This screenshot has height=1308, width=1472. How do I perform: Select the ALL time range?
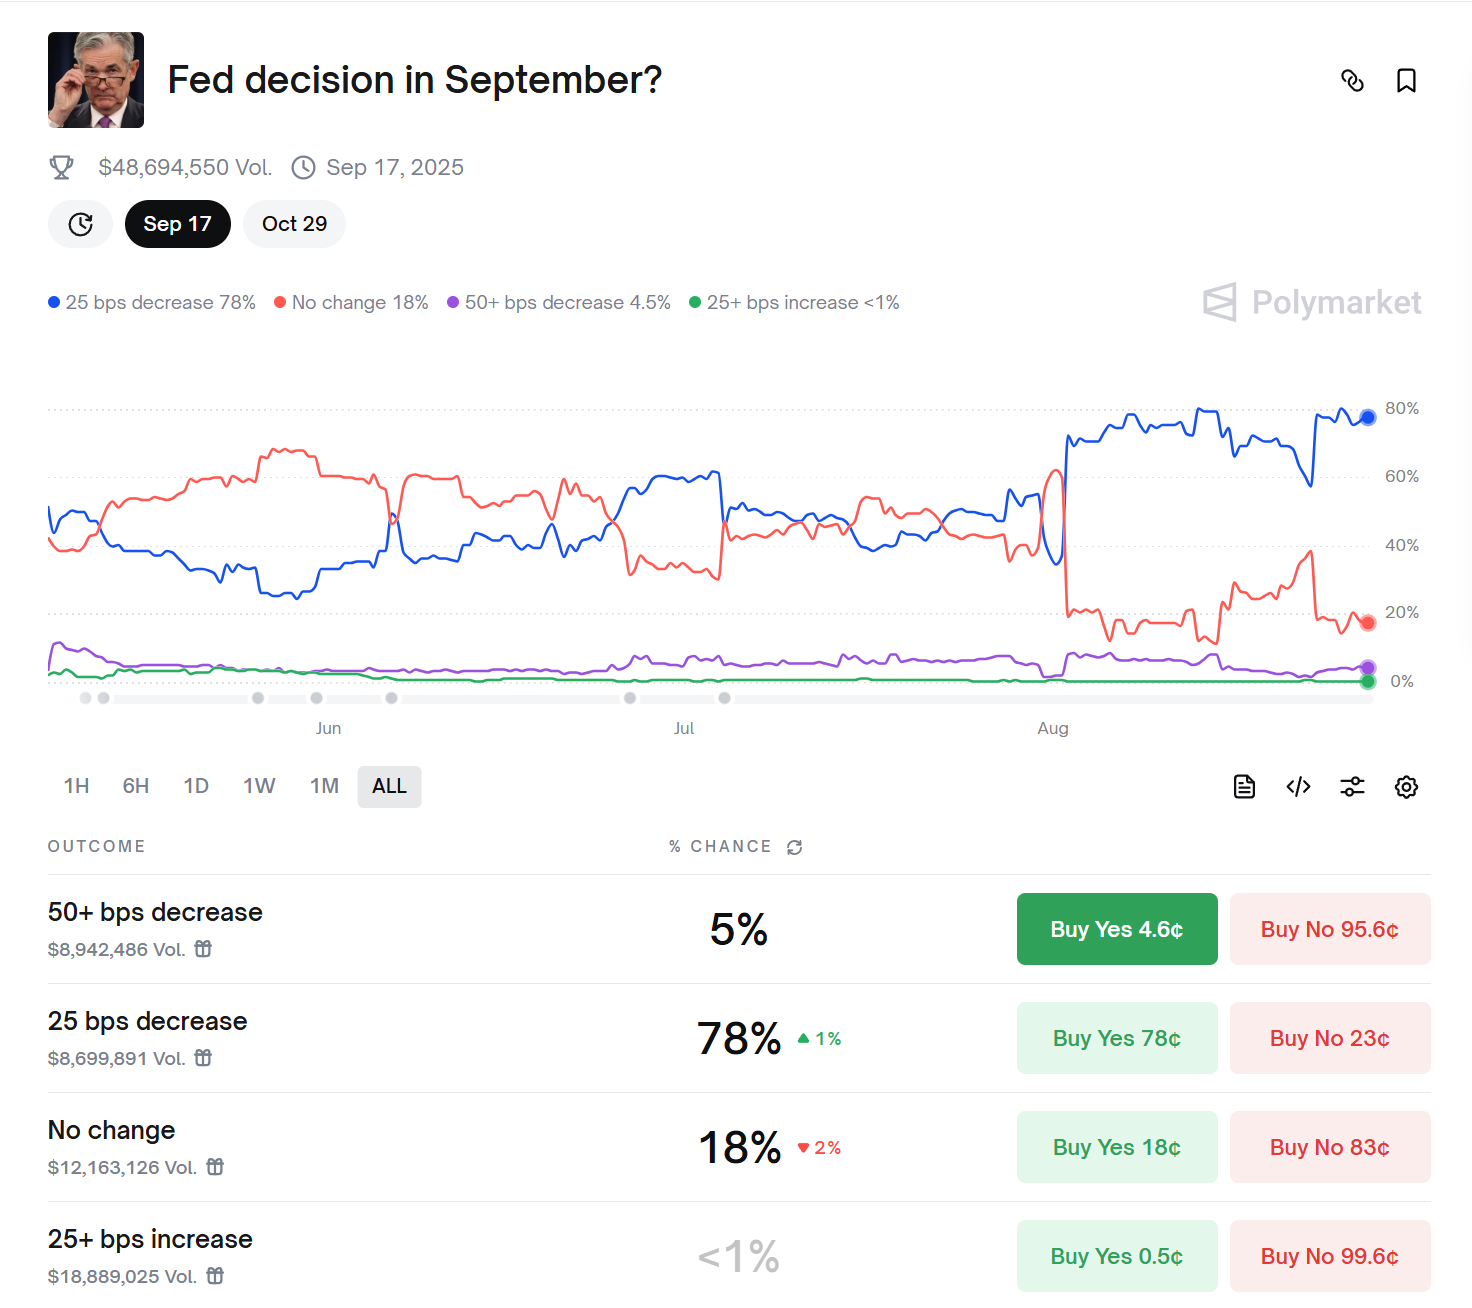click(x=389, y=786)
